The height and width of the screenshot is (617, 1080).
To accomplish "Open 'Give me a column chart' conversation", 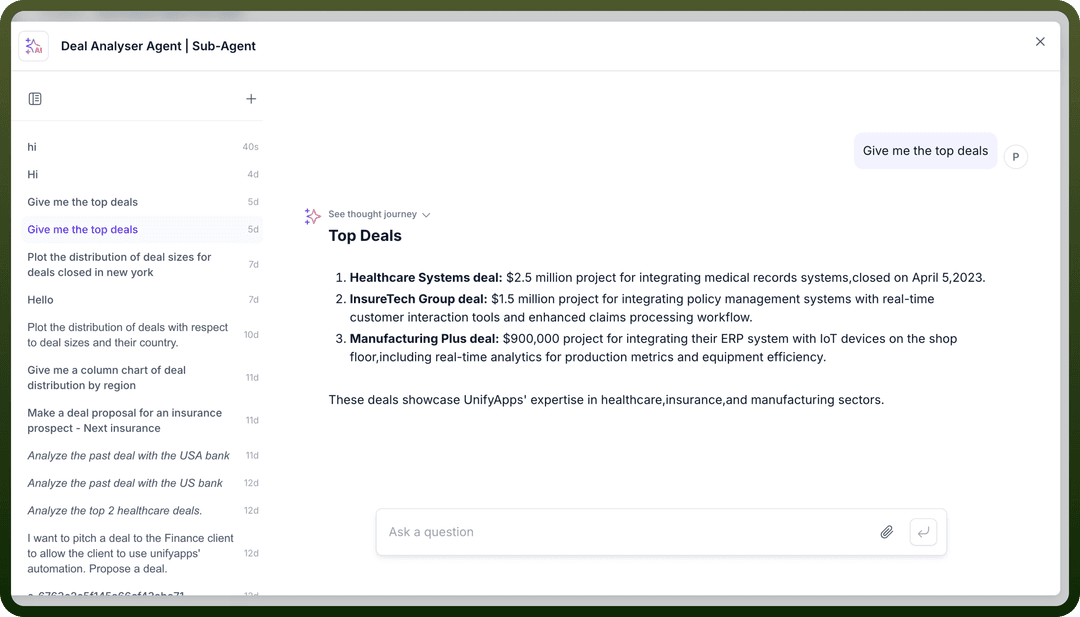I will pos(143,377).
